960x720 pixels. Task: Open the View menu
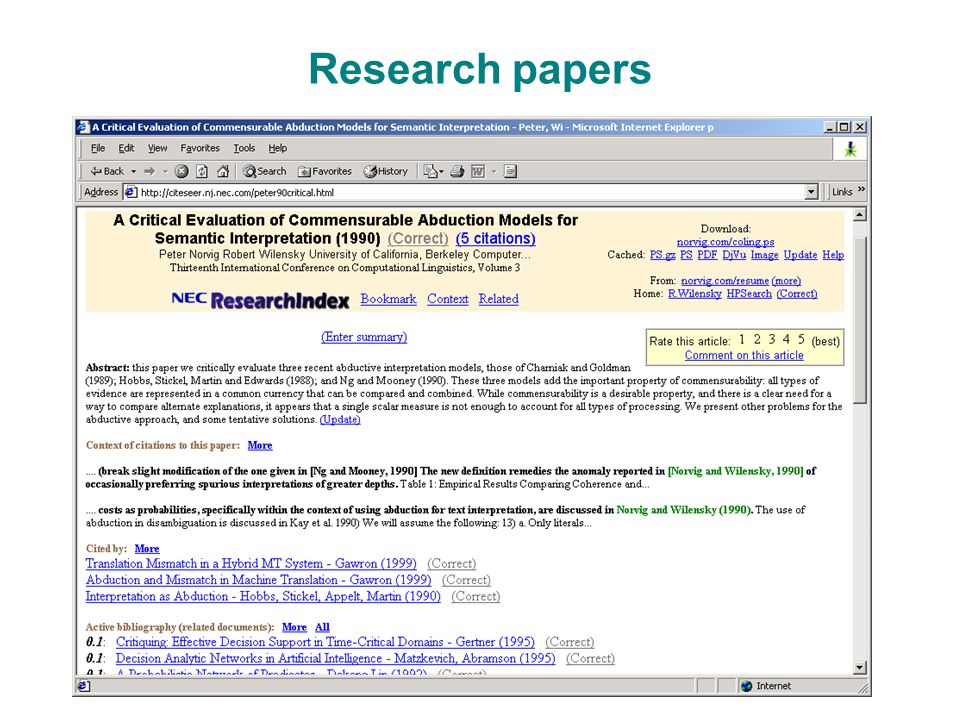pyautogui.click(x=157, y=148)
